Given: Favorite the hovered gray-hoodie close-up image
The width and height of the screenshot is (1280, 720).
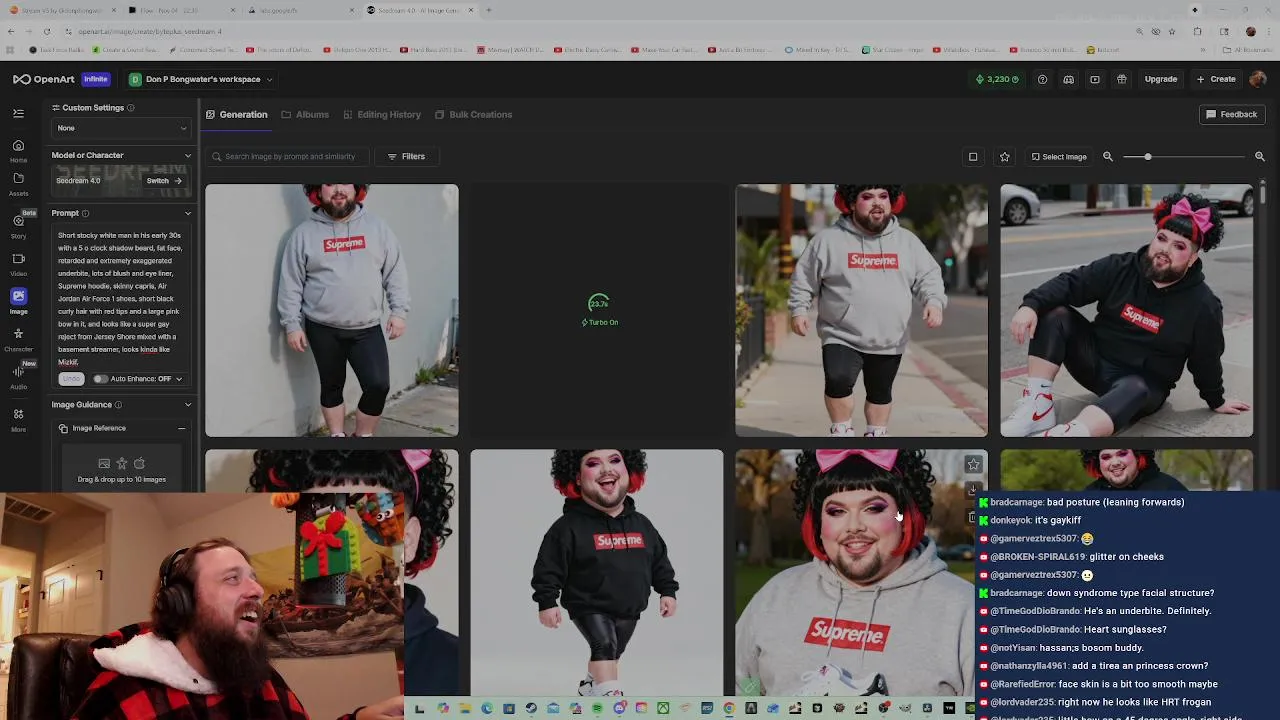Looking at the screenshot, I should click(x=973, y=464).
